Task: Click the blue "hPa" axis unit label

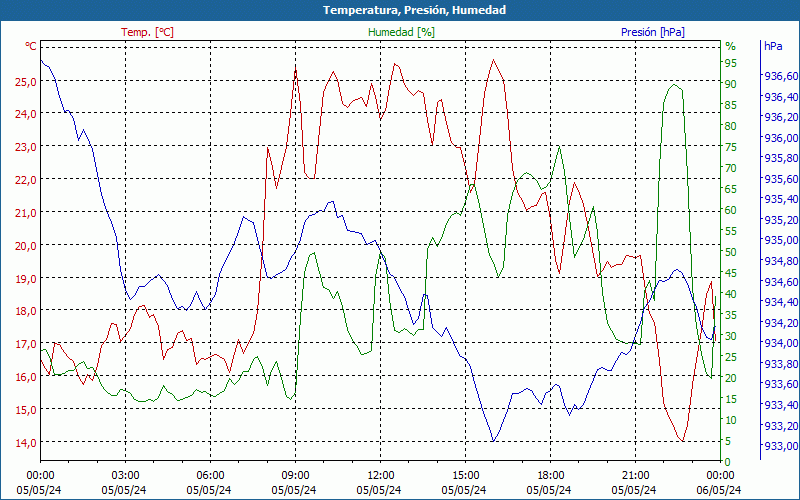Action: [773, 46]
